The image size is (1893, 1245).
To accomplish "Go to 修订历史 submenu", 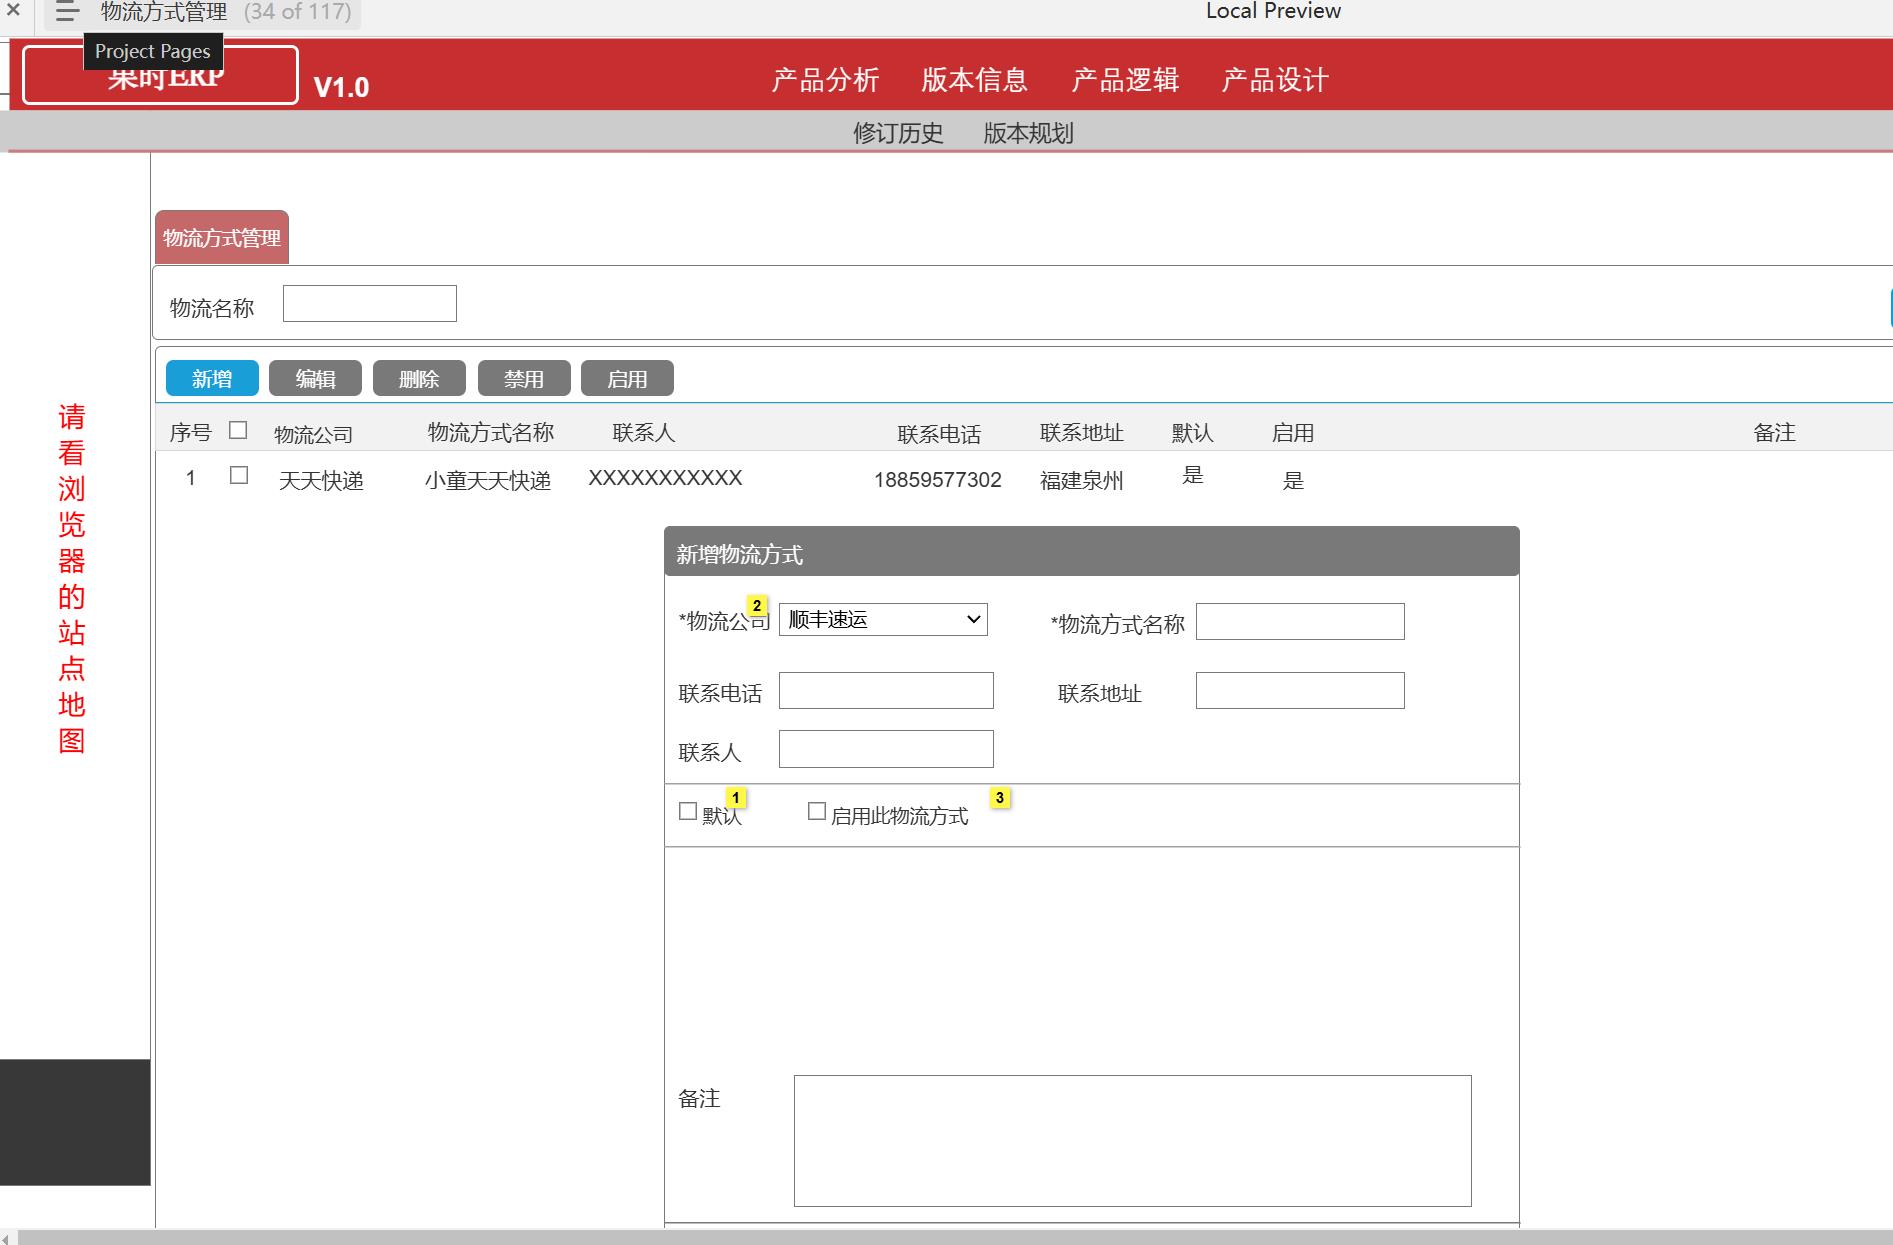I will pos(898,133).
